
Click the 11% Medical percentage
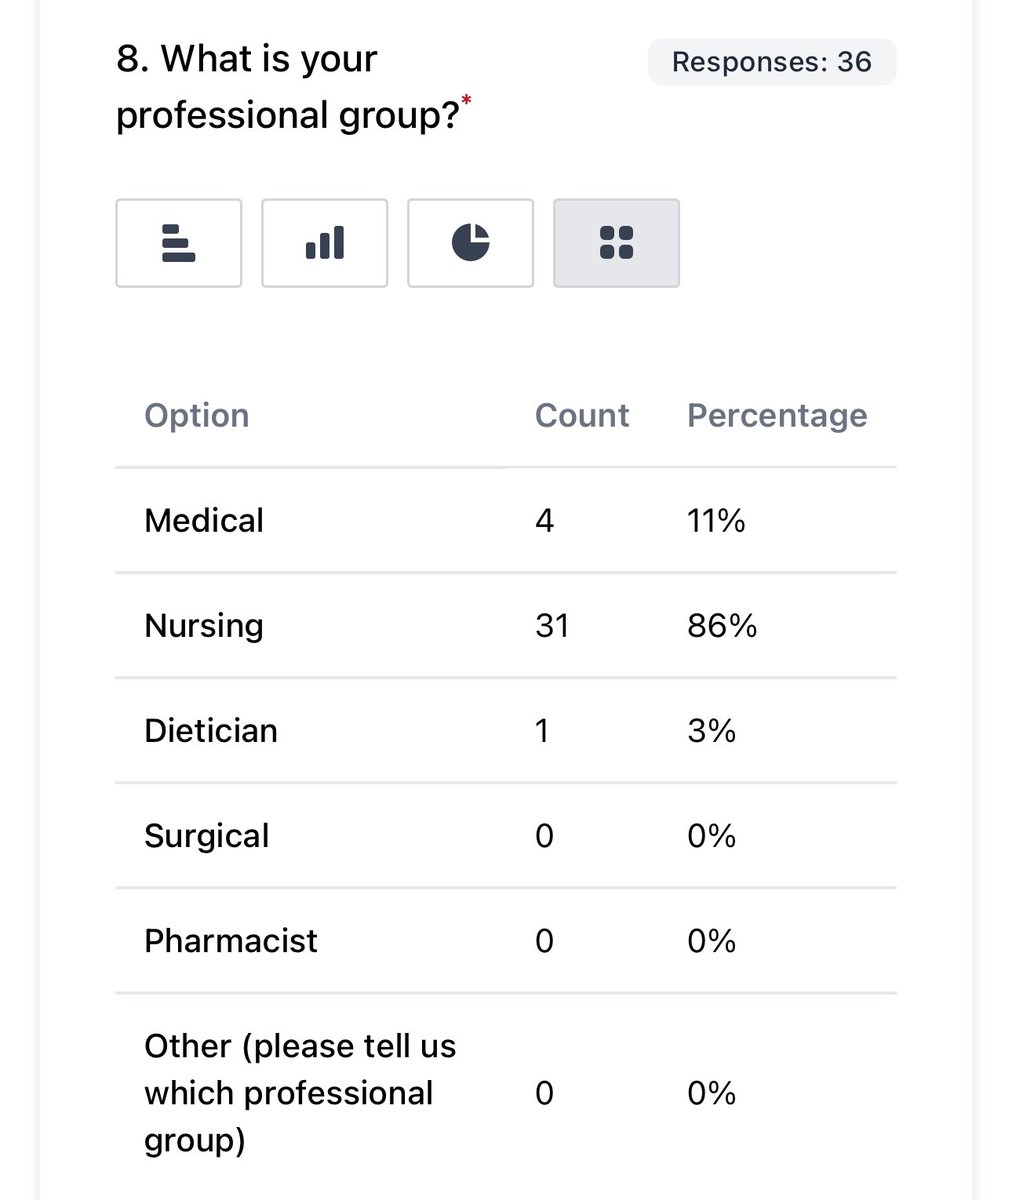coord(715,520)
